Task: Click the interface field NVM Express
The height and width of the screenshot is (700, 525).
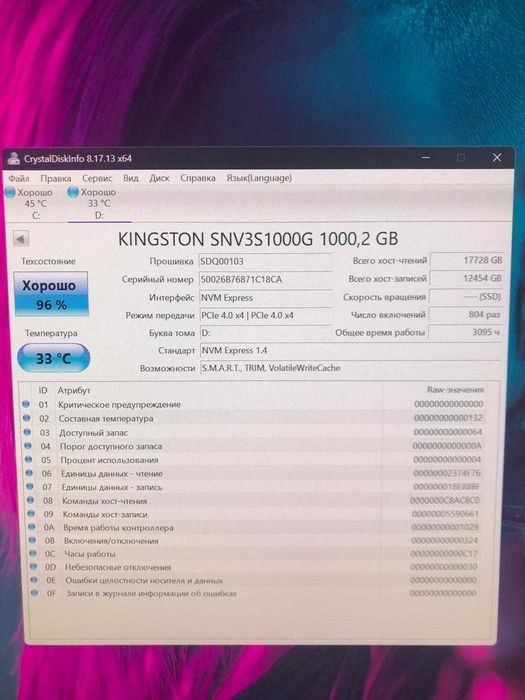Action: [x=266, y=297]
